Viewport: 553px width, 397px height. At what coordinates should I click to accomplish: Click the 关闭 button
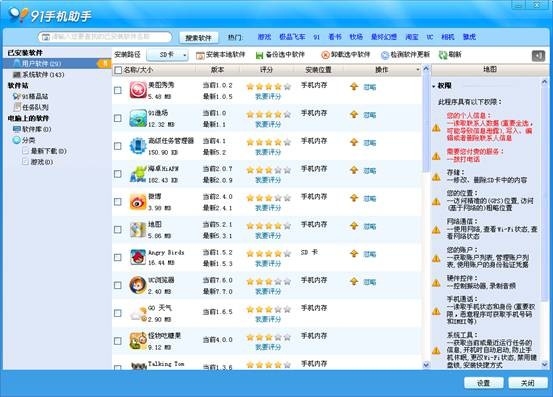click(x=528, y=383)
